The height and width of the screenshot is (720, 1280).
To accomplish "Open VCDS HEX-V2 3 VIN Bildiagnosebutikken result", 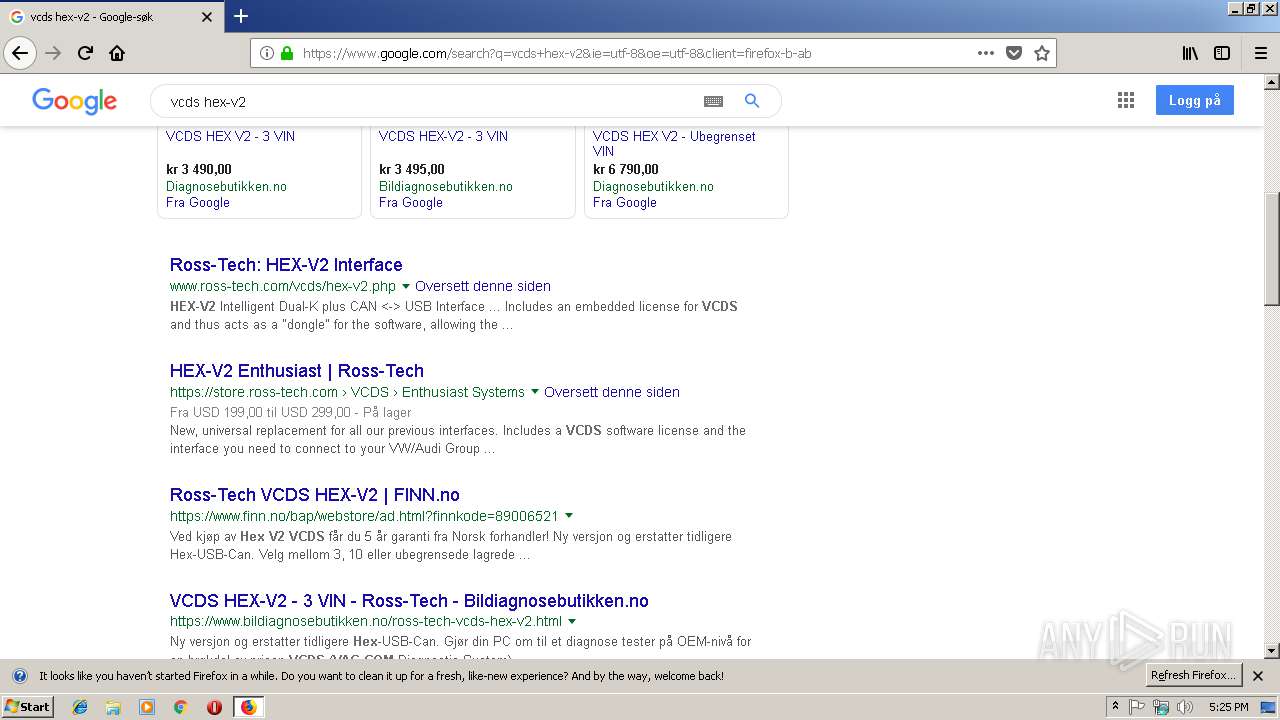I will [x=409, y=601].
